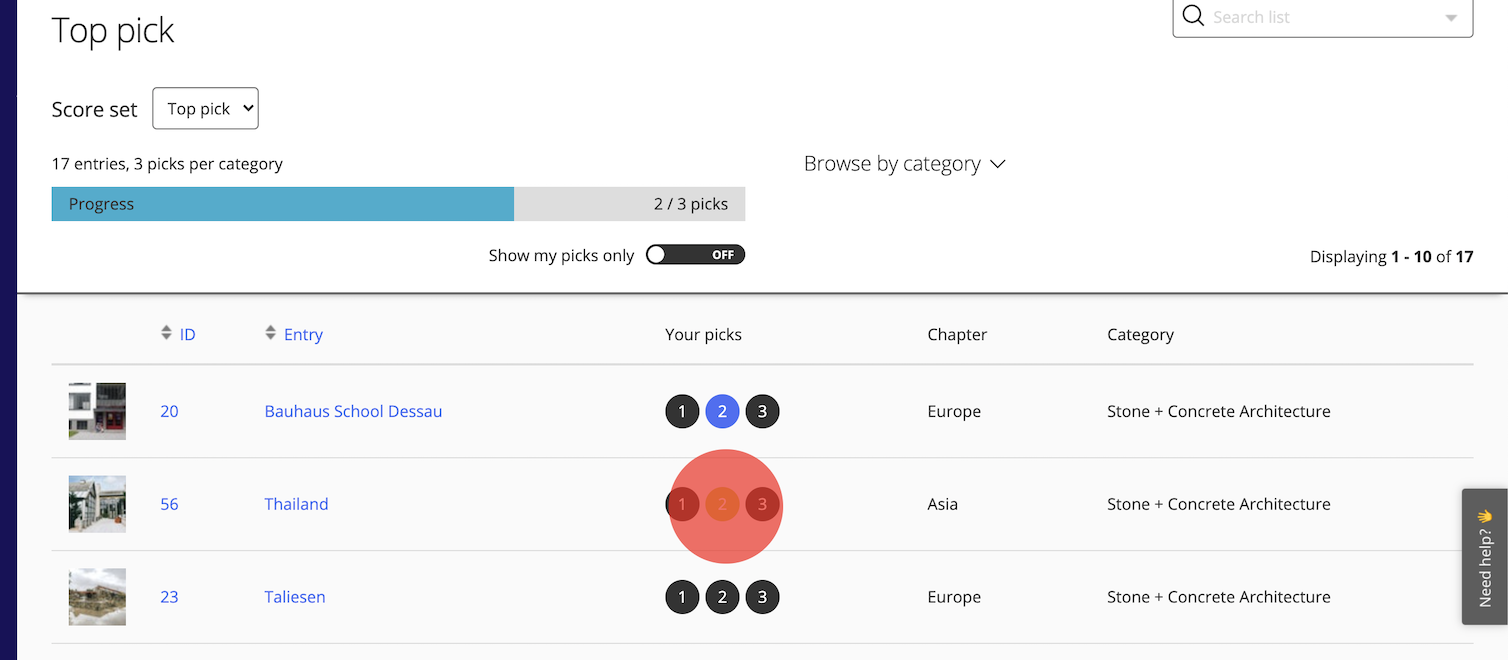Viewport: 1508px width, 660px height.
Task: Open the search list dropdown arrow
Action: click(1451, 18)
